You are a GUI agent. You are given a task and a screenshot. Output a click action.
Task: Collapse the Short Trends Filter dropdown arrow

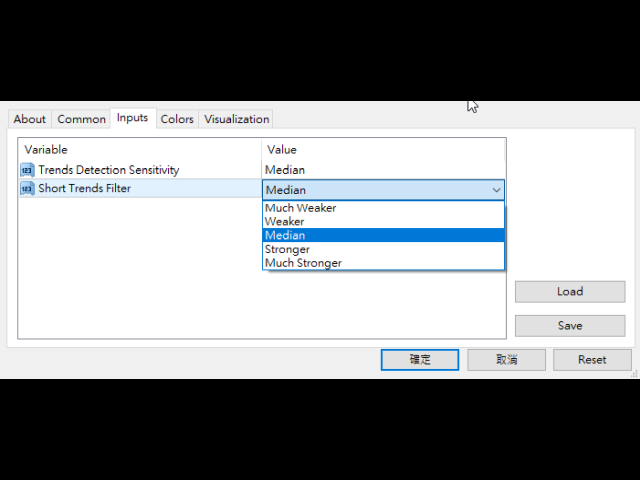click(x=496, y=190)
